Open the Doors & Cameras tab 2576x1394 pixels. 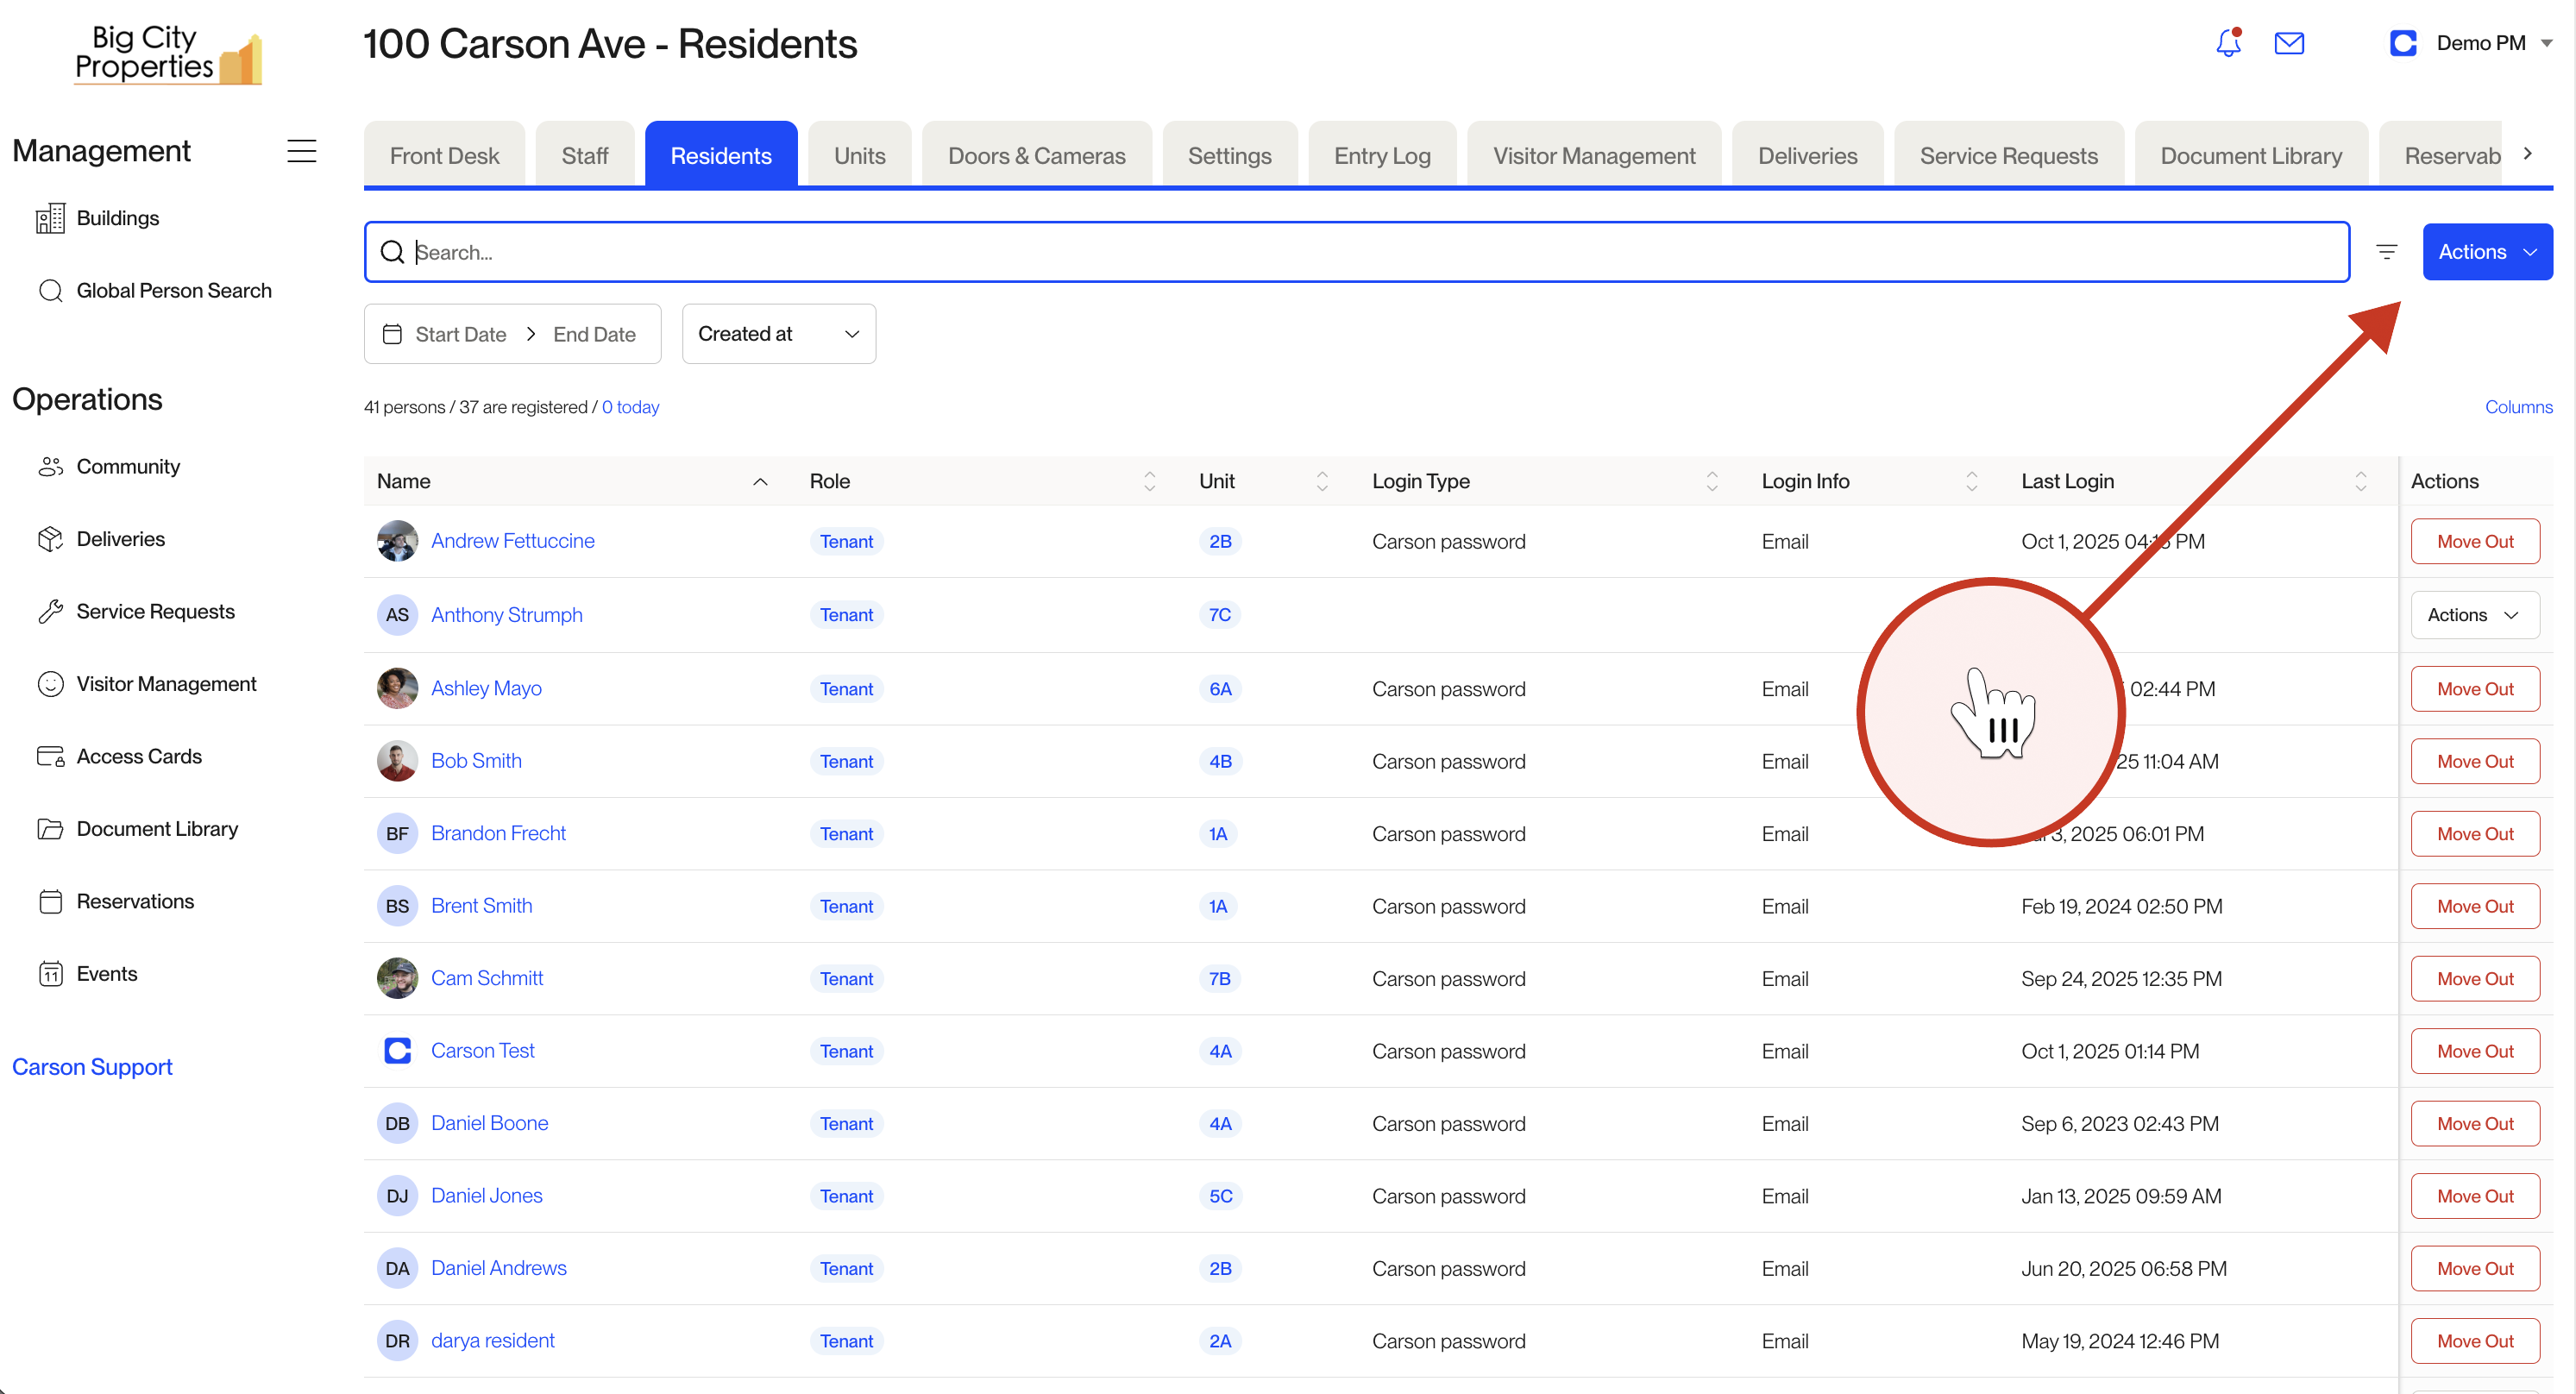tap(1036, 156)
